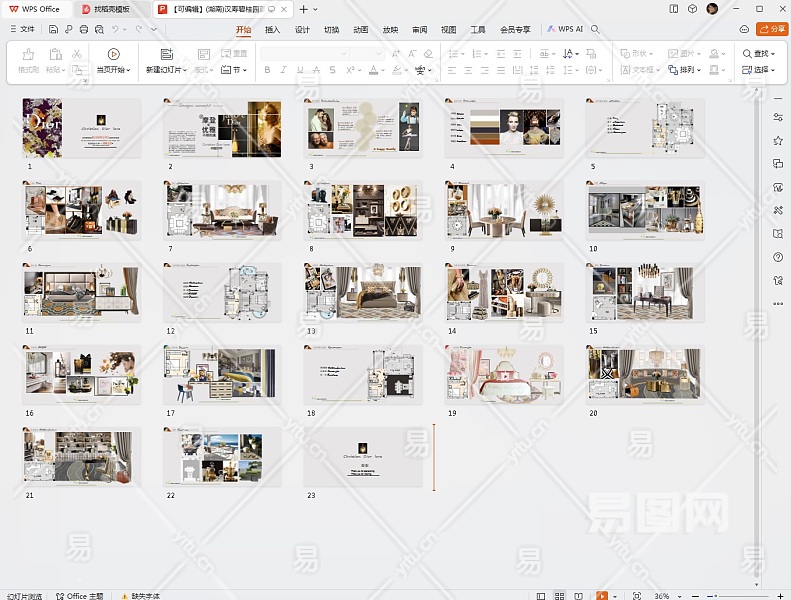Viewport: 791px width, 600px height.
Task: Switch to the 动画 ribbon tab
Action: [360, 30]
